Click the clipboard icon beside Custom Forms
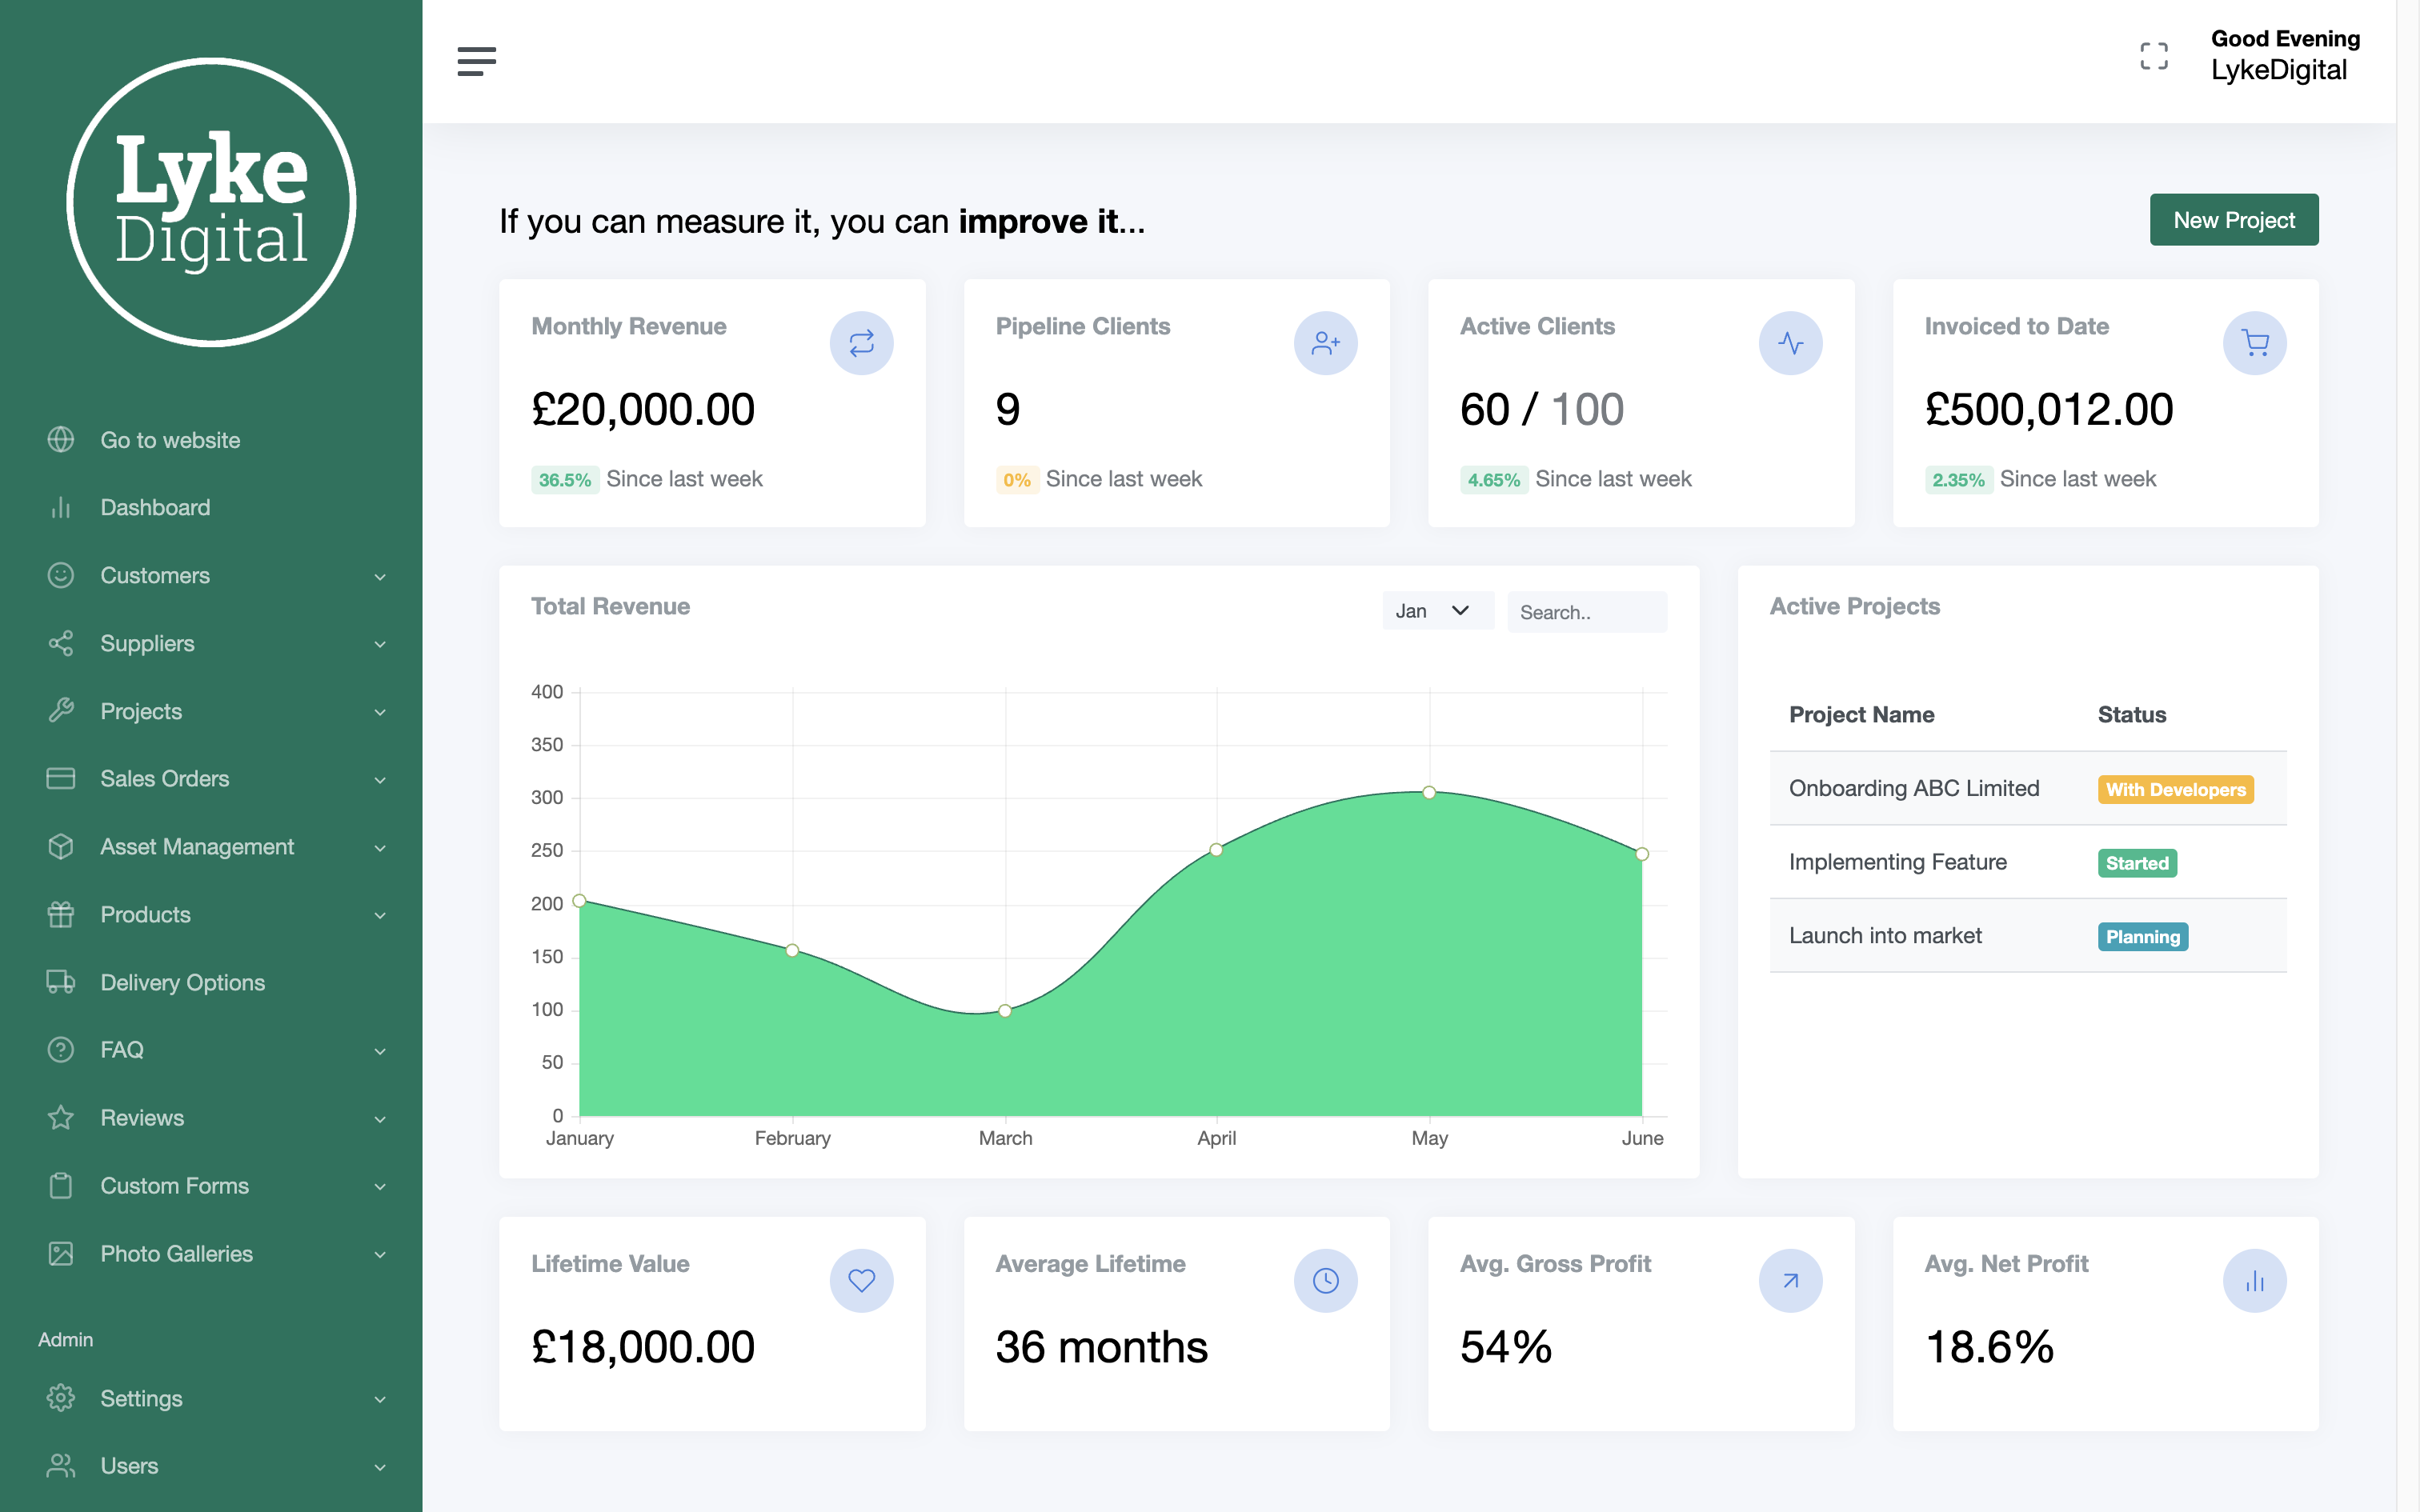 pos(61,1185)
